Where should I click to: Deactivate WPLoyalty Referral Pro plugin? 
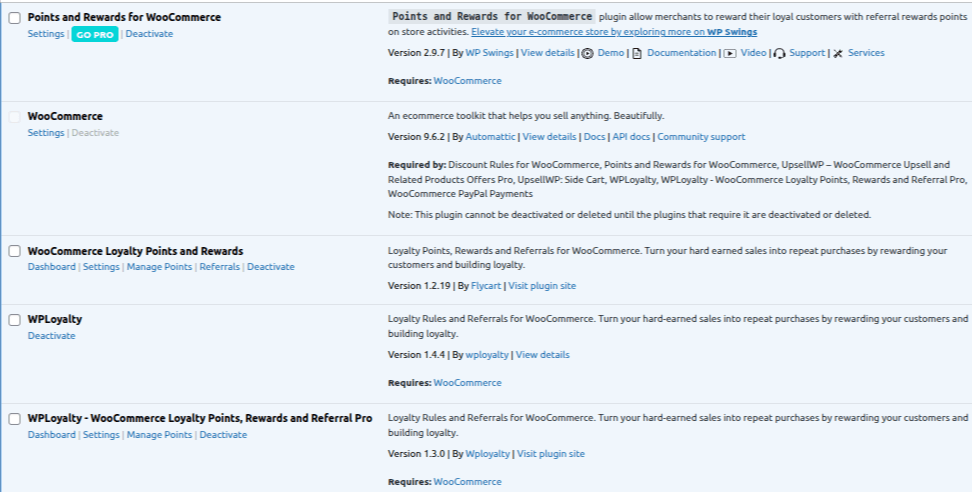click(223, 435)
